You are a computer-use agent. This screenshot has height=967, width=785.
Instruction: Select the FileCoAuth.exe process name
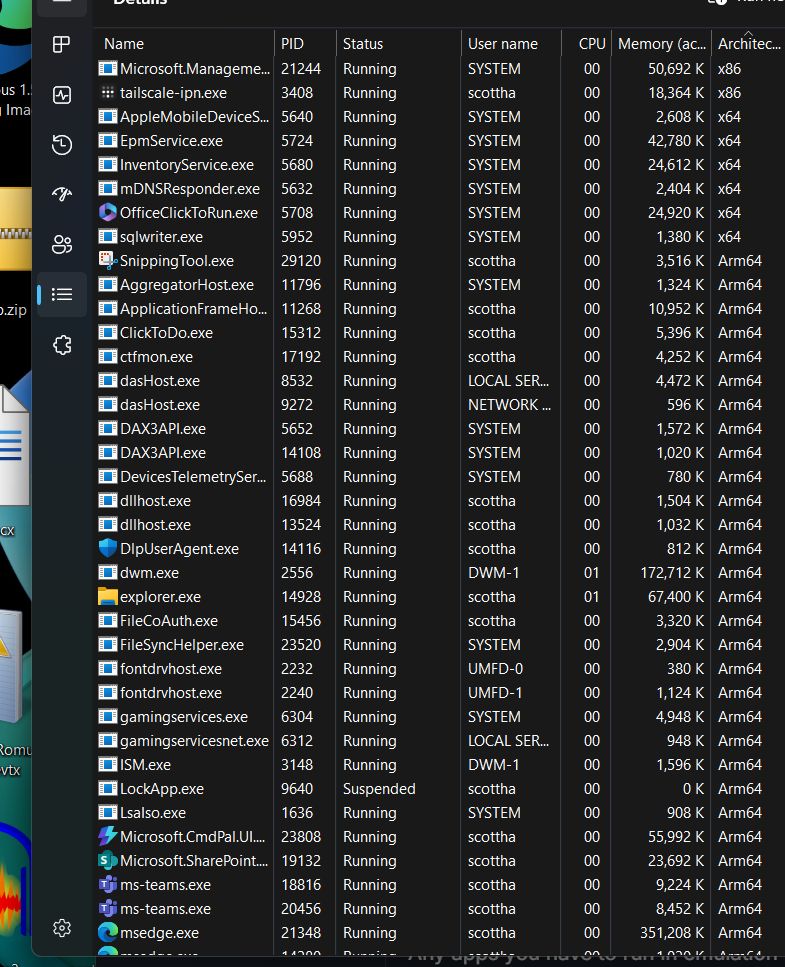[168, 620]
